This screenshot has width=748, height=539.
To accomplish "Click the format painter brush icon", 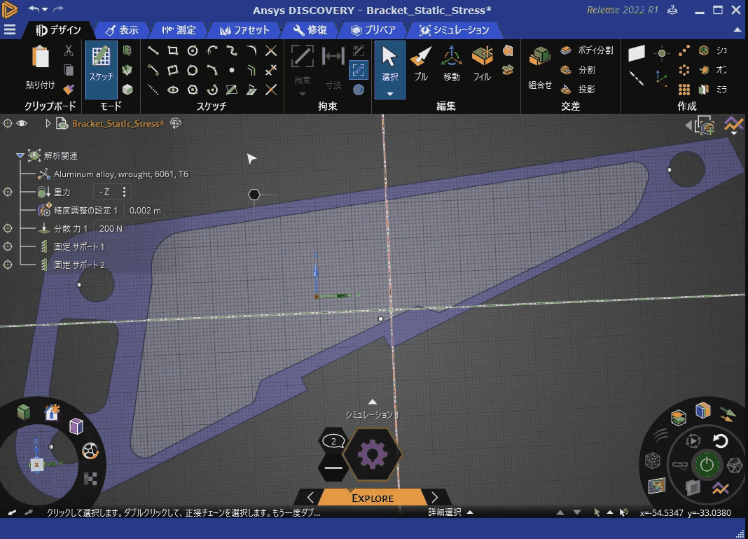I will 69,89.
